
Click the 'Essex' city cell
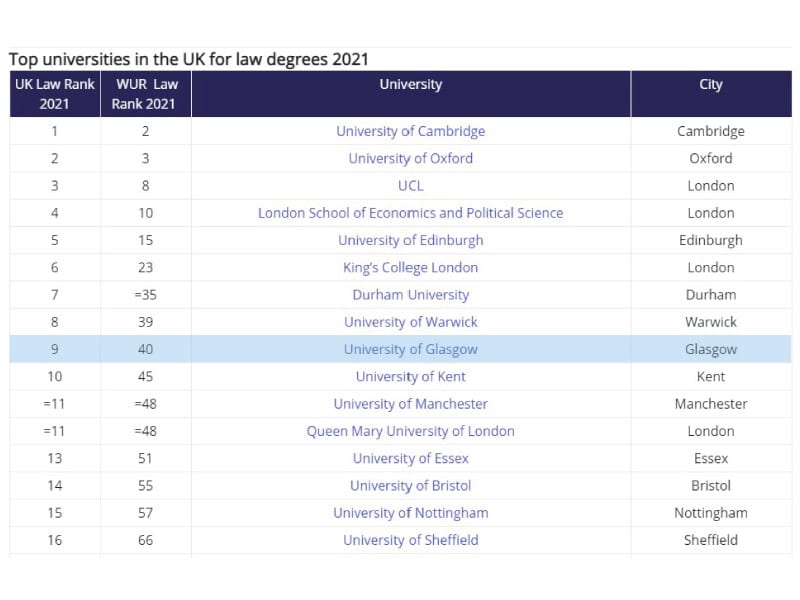click(711, 458)
